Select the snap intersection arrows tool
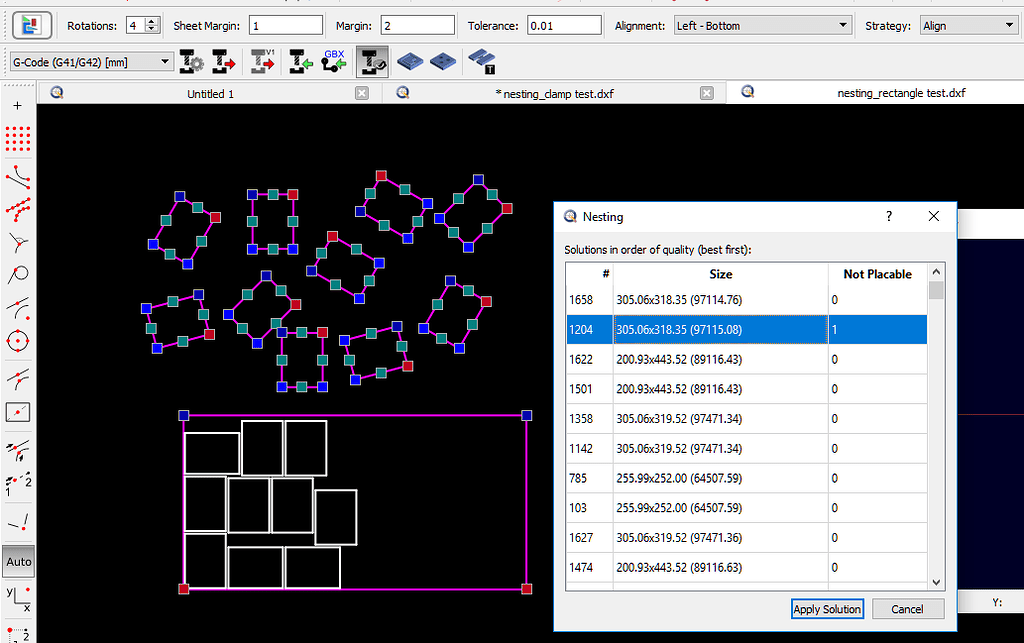The image size is (1024, 643). click(18, 450)
